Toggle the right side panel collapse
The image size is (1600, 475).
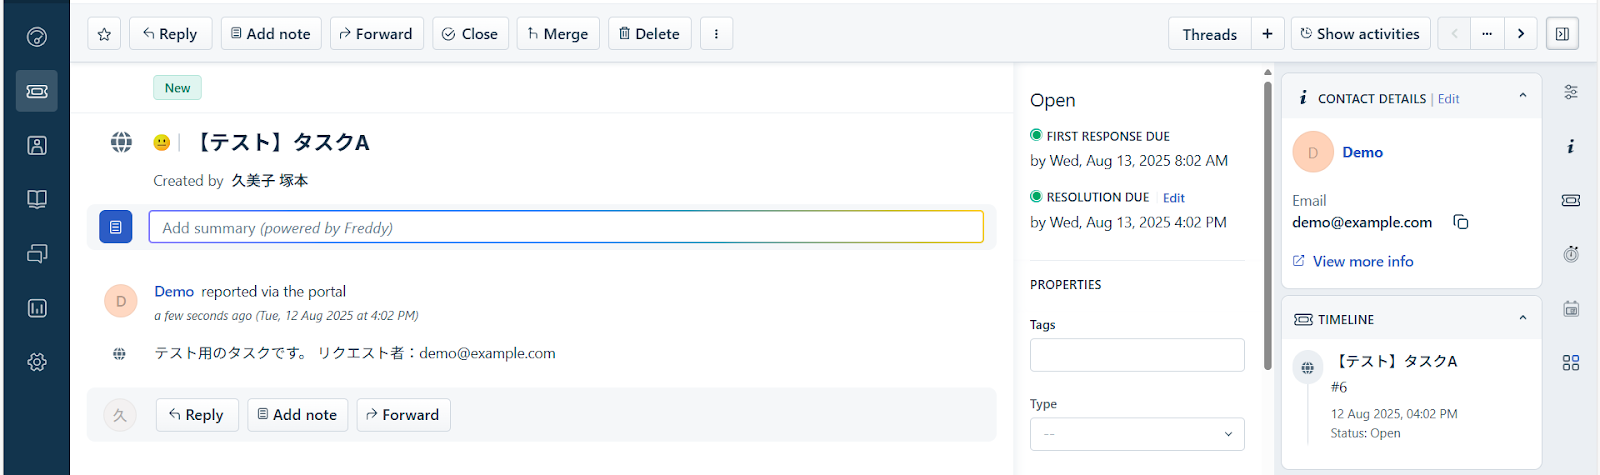point(1562,34)
